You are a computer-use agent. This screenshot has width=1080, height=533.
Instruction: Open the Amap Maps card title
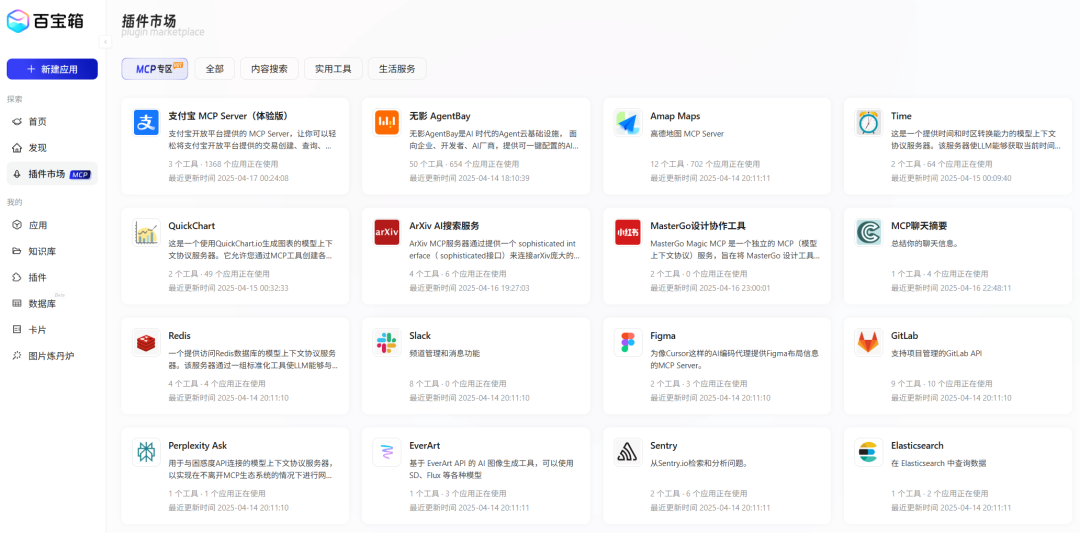point(675,116)
